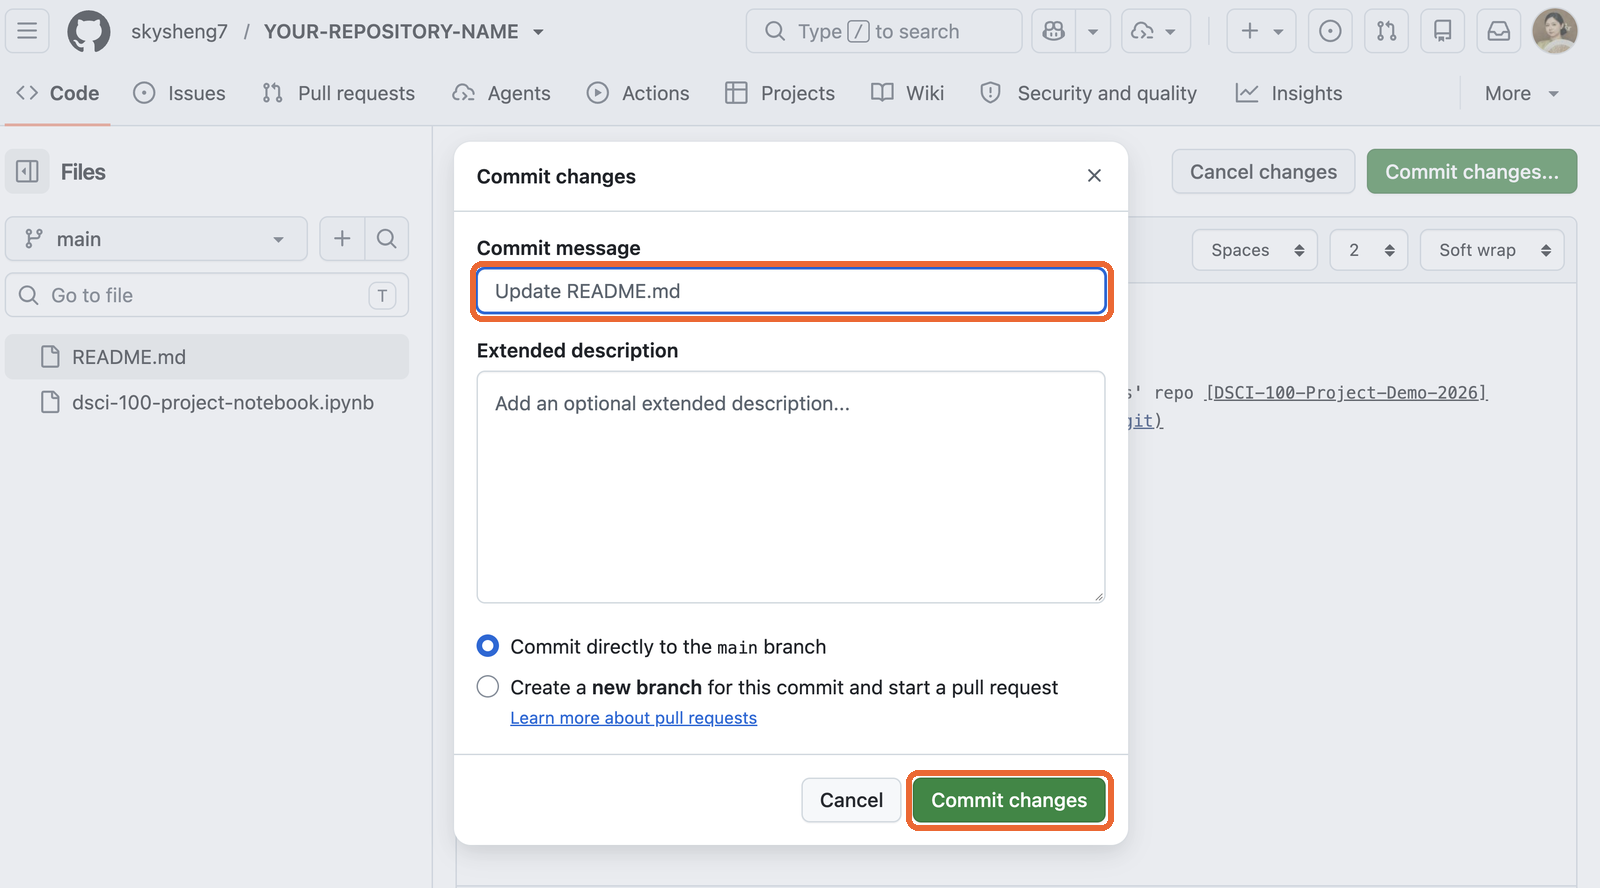This screenshot has height=888, width=1600.
Task: Click Cancel in the commit dialog
Action: [851, 800]
